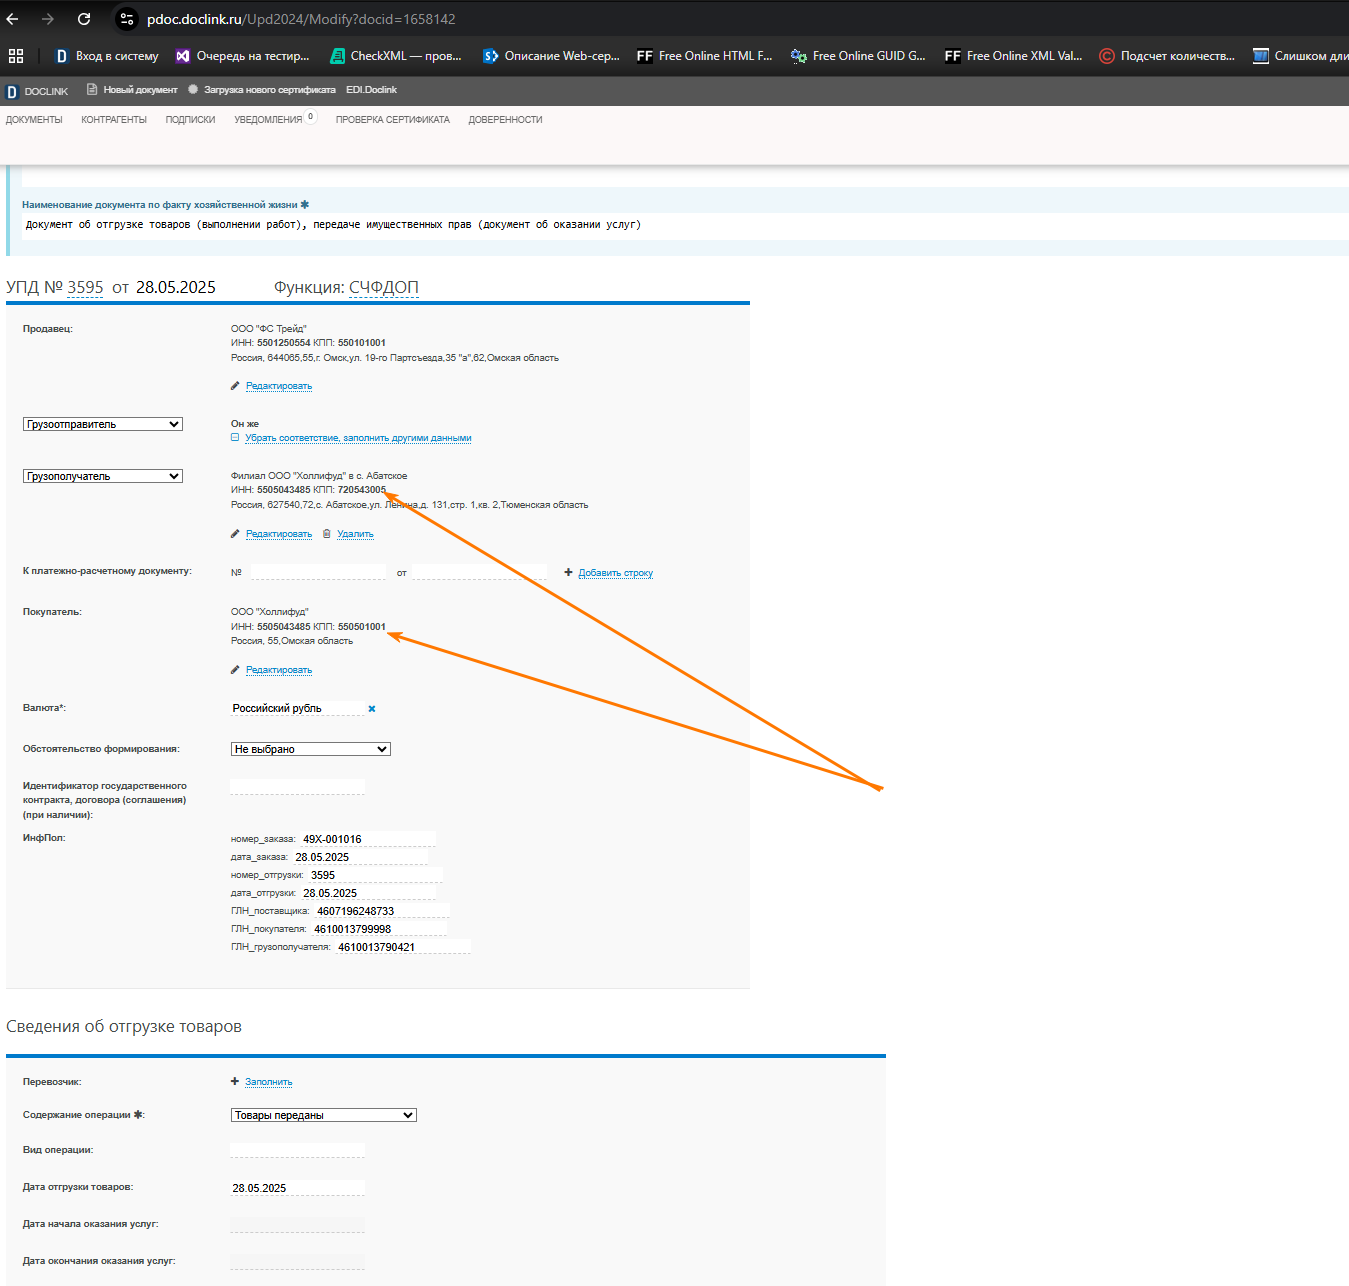Image resolution: width=1349 pixels, height=1286 pixels.
Task: Click 'Добавить строку' link
Action: 616,573
